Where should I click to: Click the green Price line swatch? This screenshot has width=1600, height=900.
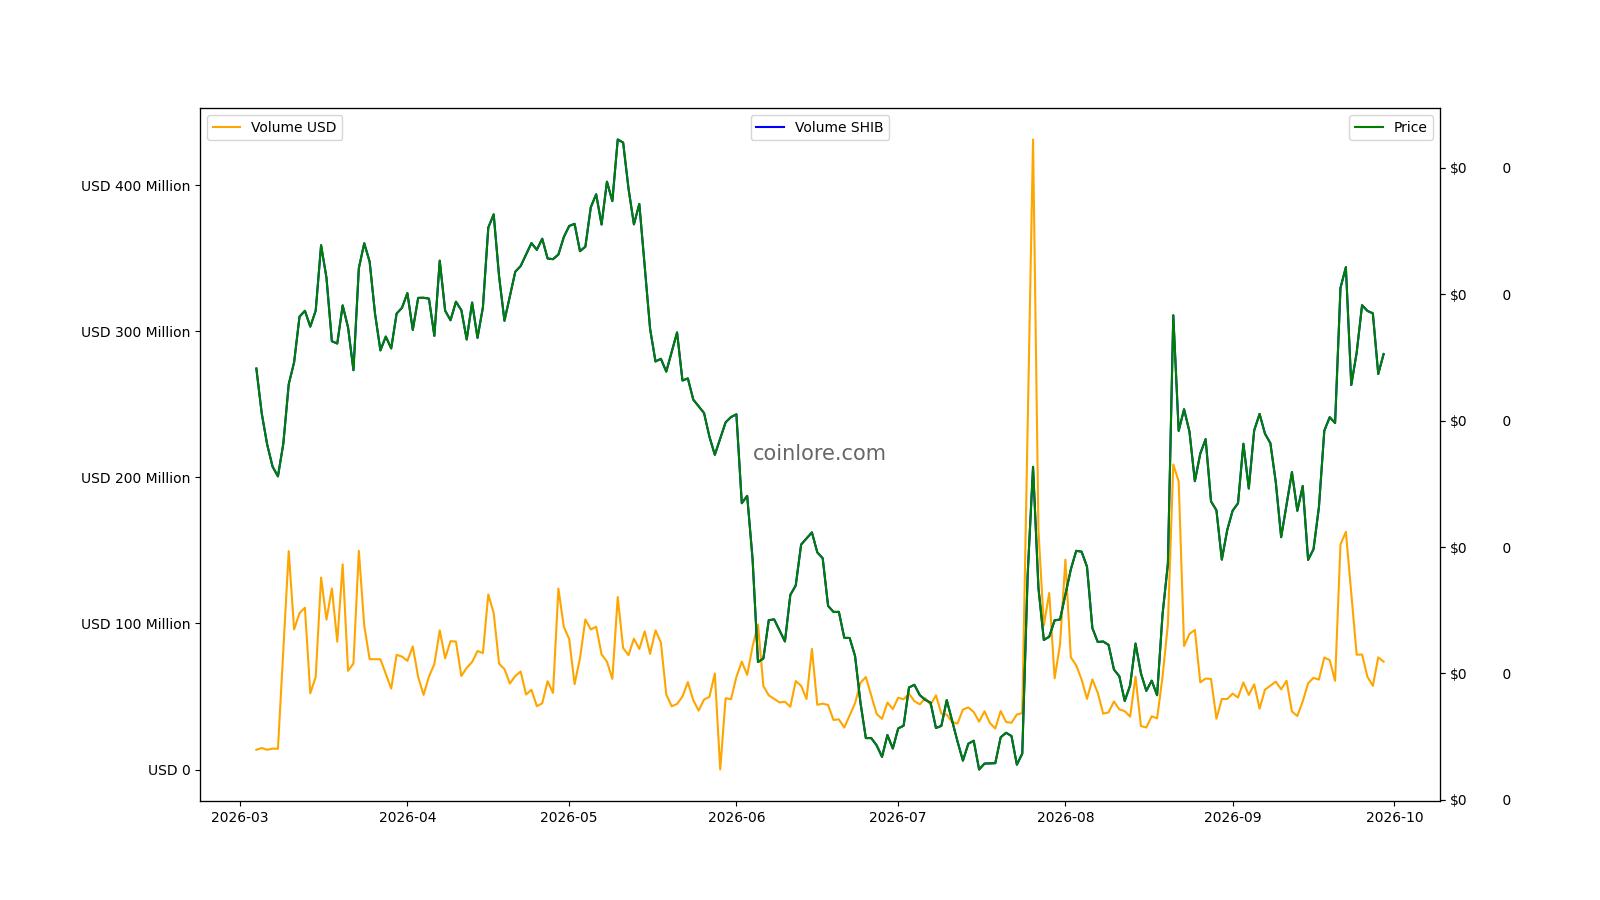tap(1370, 127)
